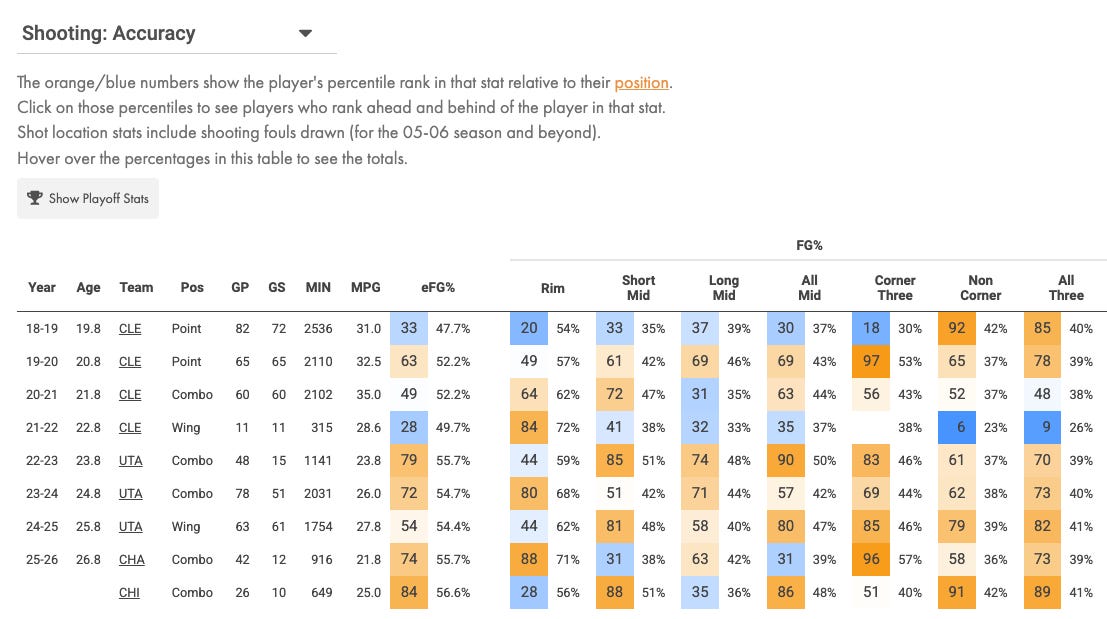
Task: Click the Short Mid column header
Action: [x=638, y=288]
